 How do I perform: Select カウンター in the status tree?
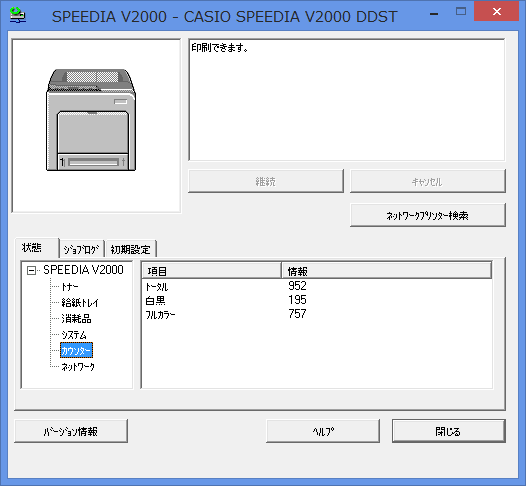(76, 351)
